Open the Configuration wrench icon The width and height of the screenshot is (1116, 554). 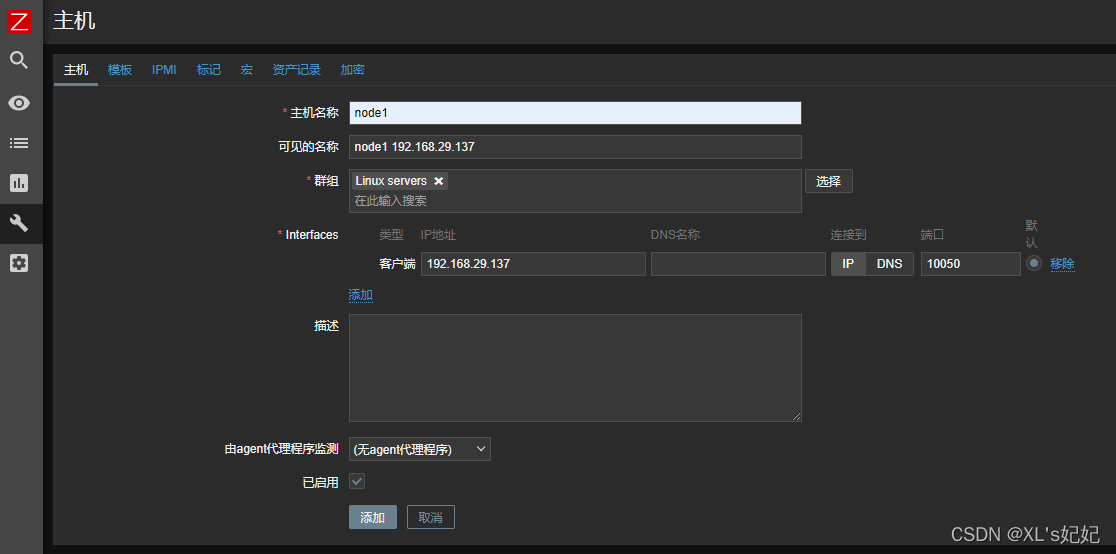[x=19, y=223]
